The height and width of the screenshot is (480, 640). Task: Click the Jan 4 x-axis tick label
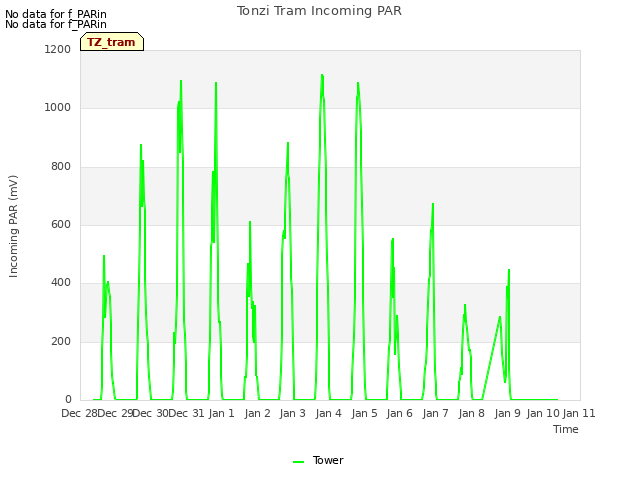pyautogui.click(x=329, y=413)
